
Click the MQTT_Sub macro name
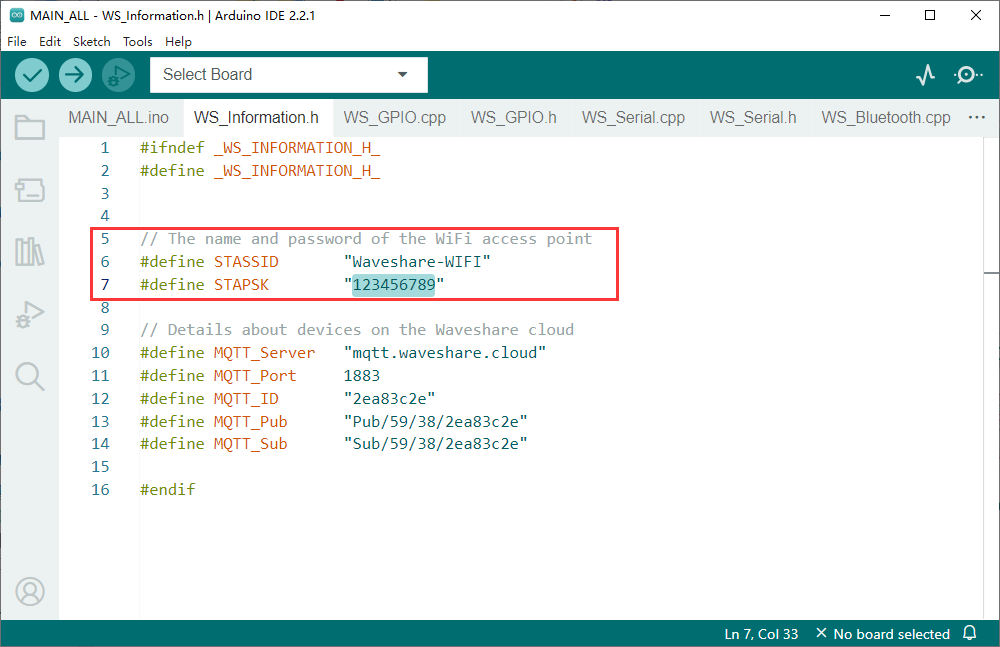point(251,443)
